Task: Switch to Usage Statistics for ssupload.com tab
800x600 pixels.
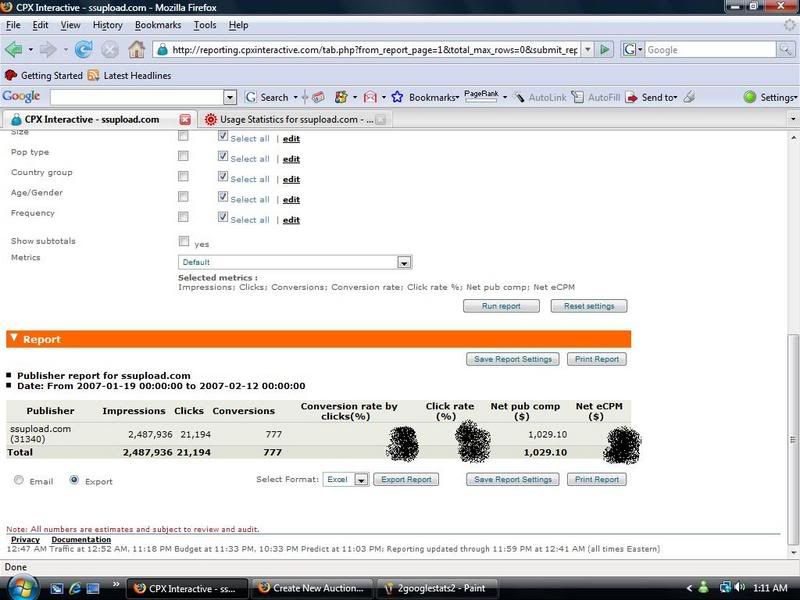Action: pos(290,119)
